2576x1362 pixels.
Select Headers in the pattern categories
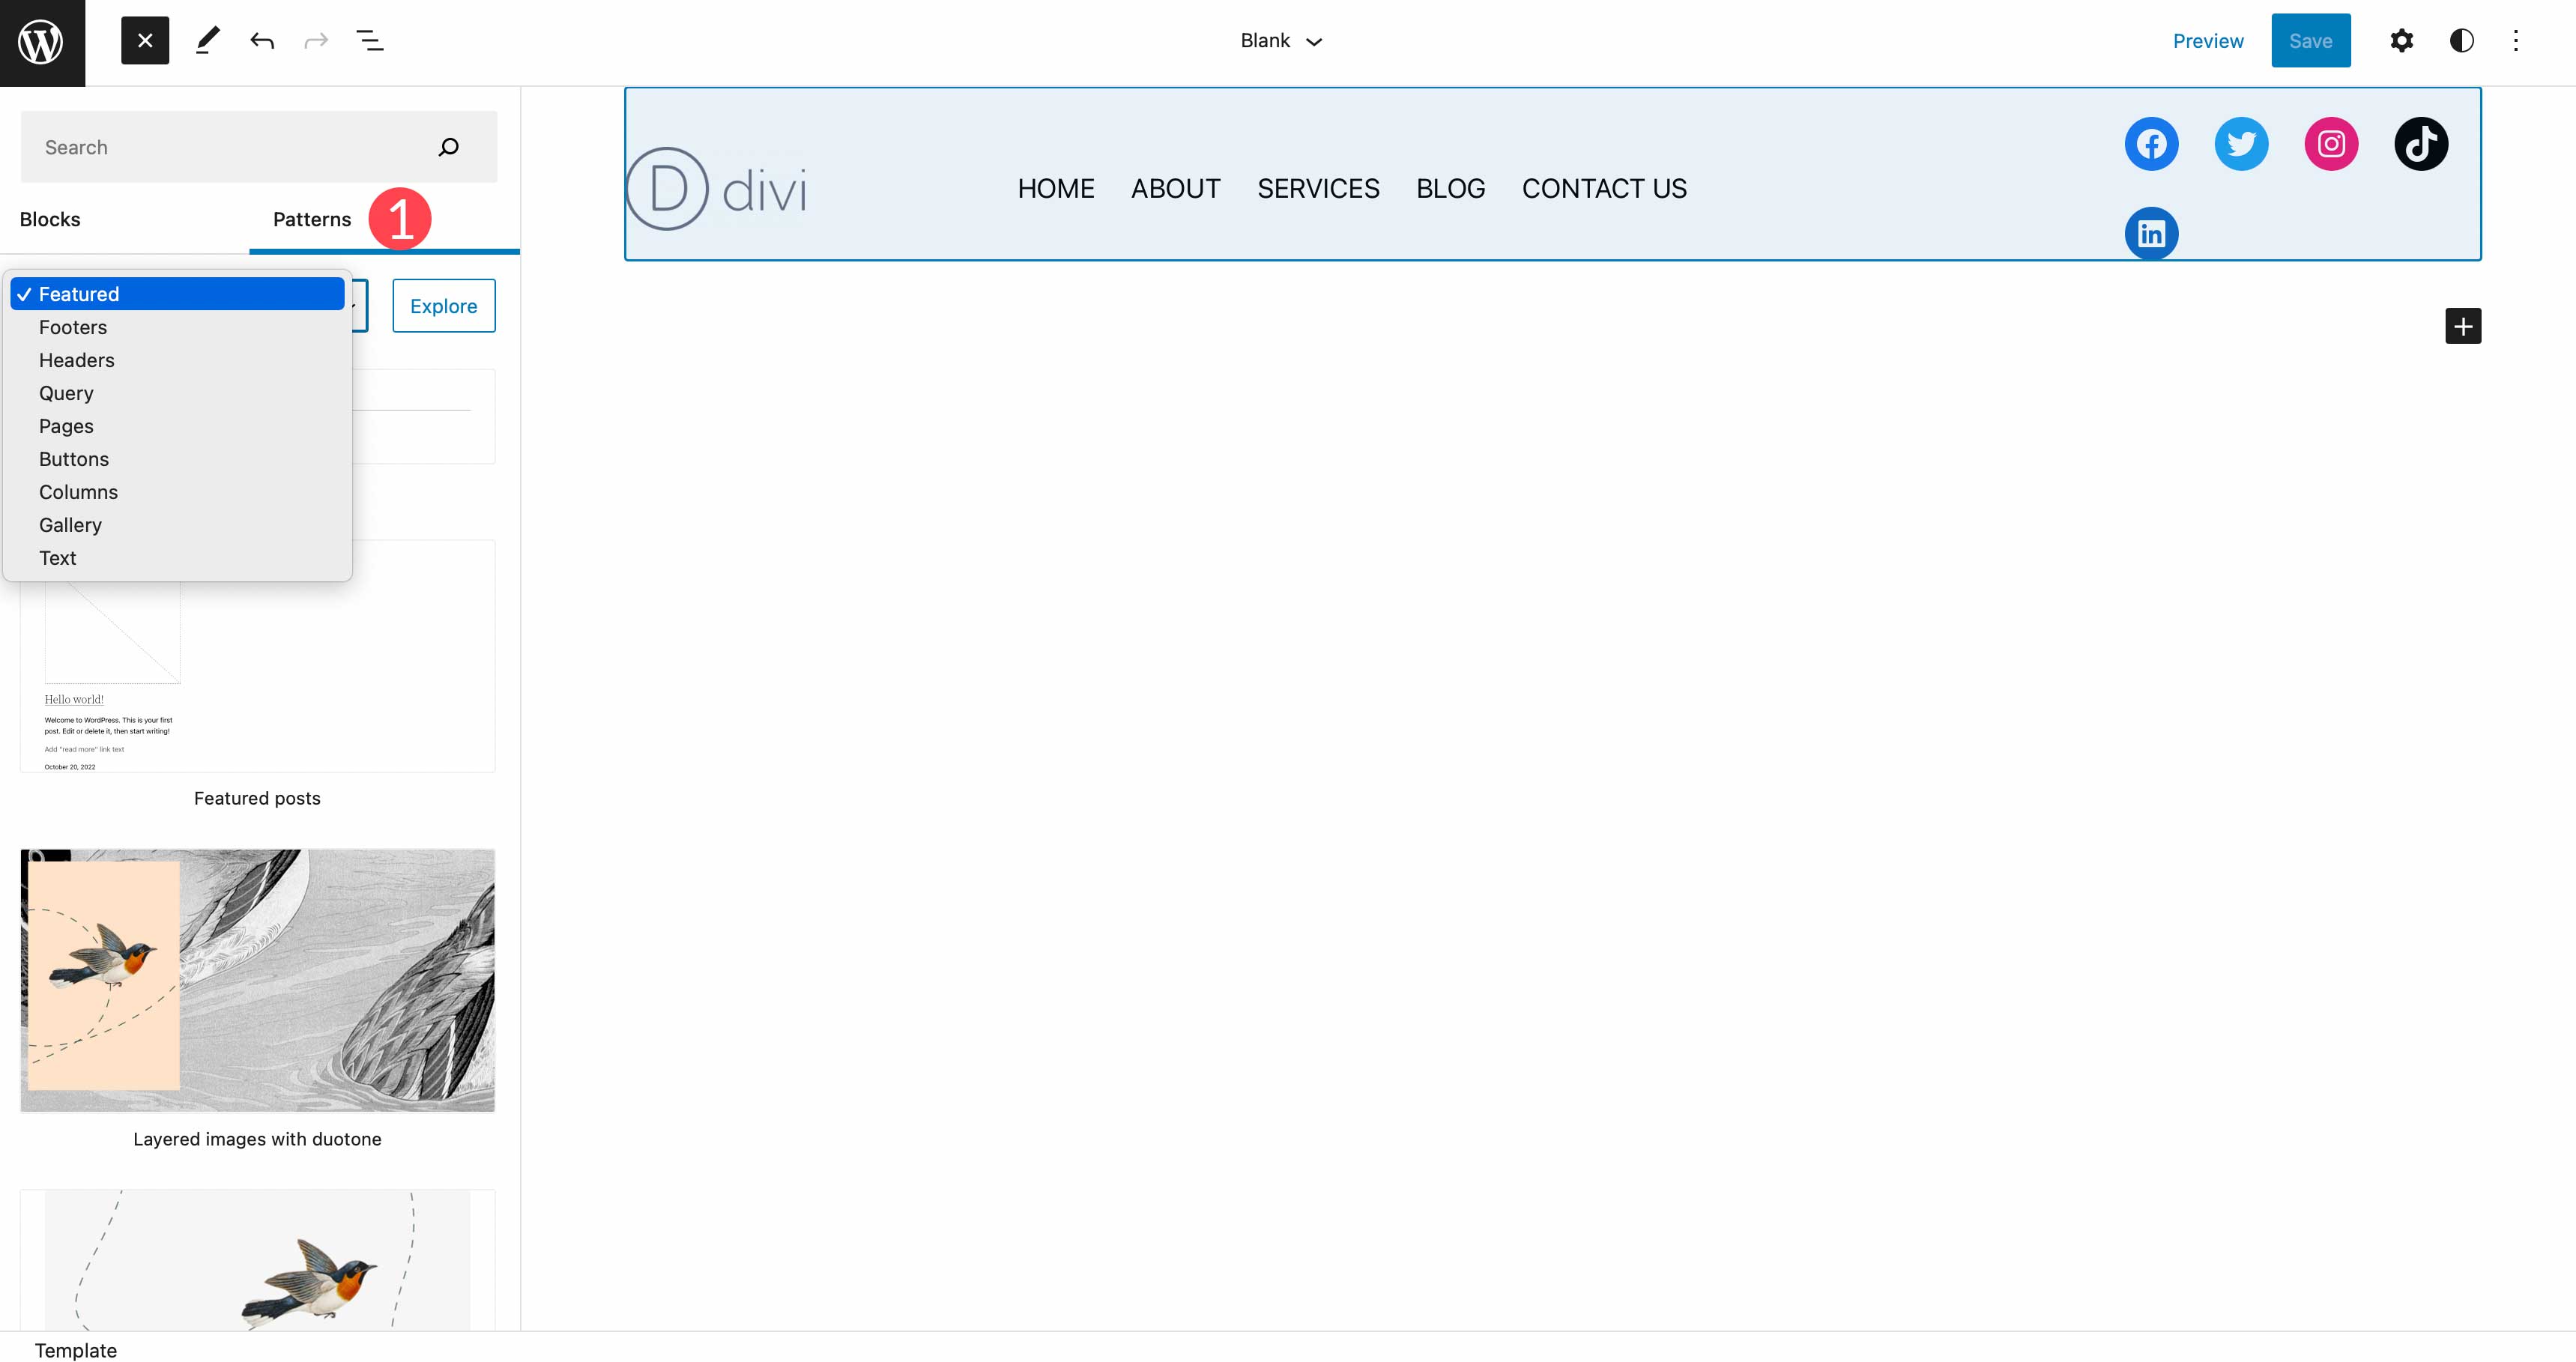(76, 360)
